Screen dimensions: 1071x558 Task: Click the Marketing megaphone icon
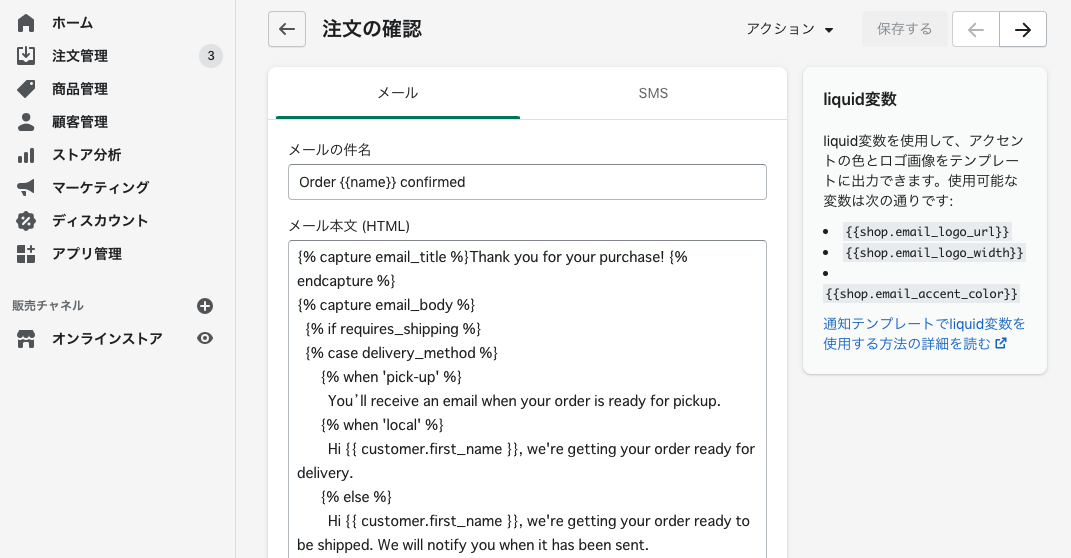tap(26, 187)
